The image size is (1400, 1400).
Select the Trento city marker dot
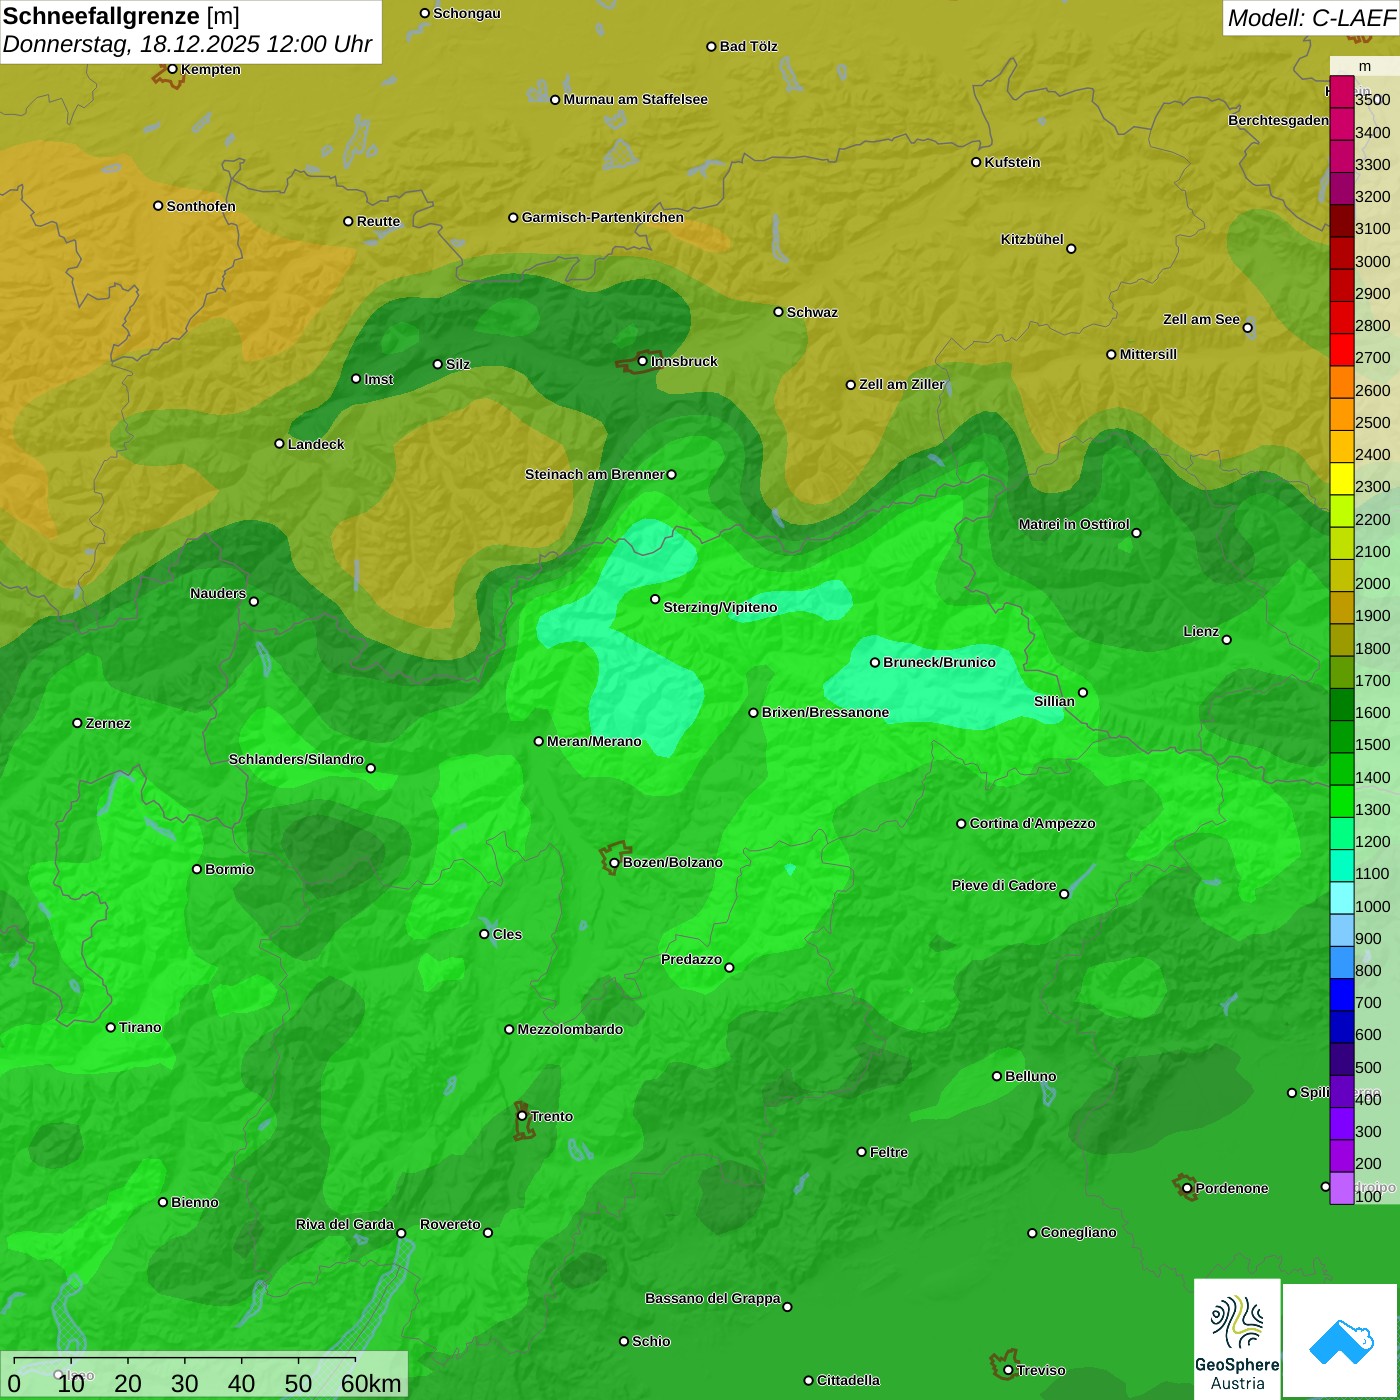[x=522, y=1116]
